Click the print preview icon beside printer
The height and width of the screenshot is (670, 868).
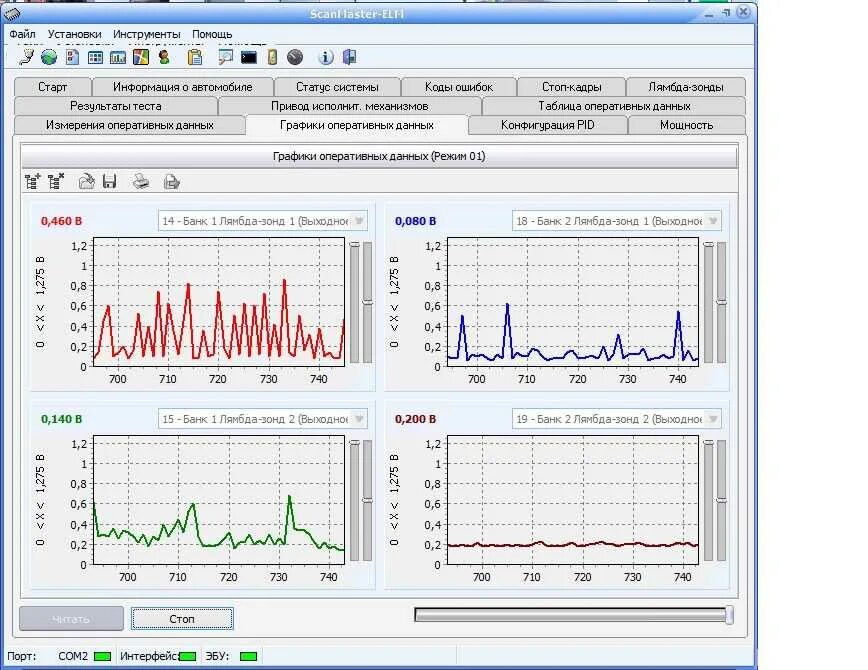click(x=172, y=181)
